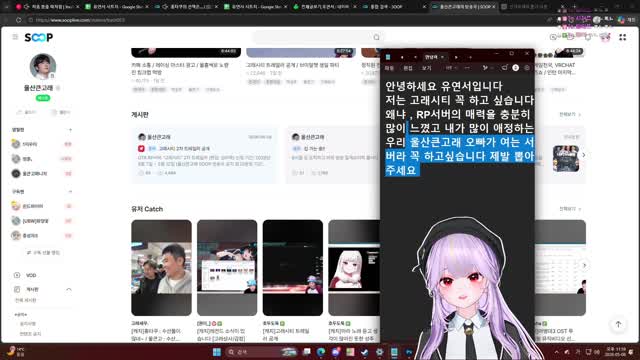Screen dimensions: 640x360
Task: Open 파일 menu in Notepad
Action: [x=389, y=68]
